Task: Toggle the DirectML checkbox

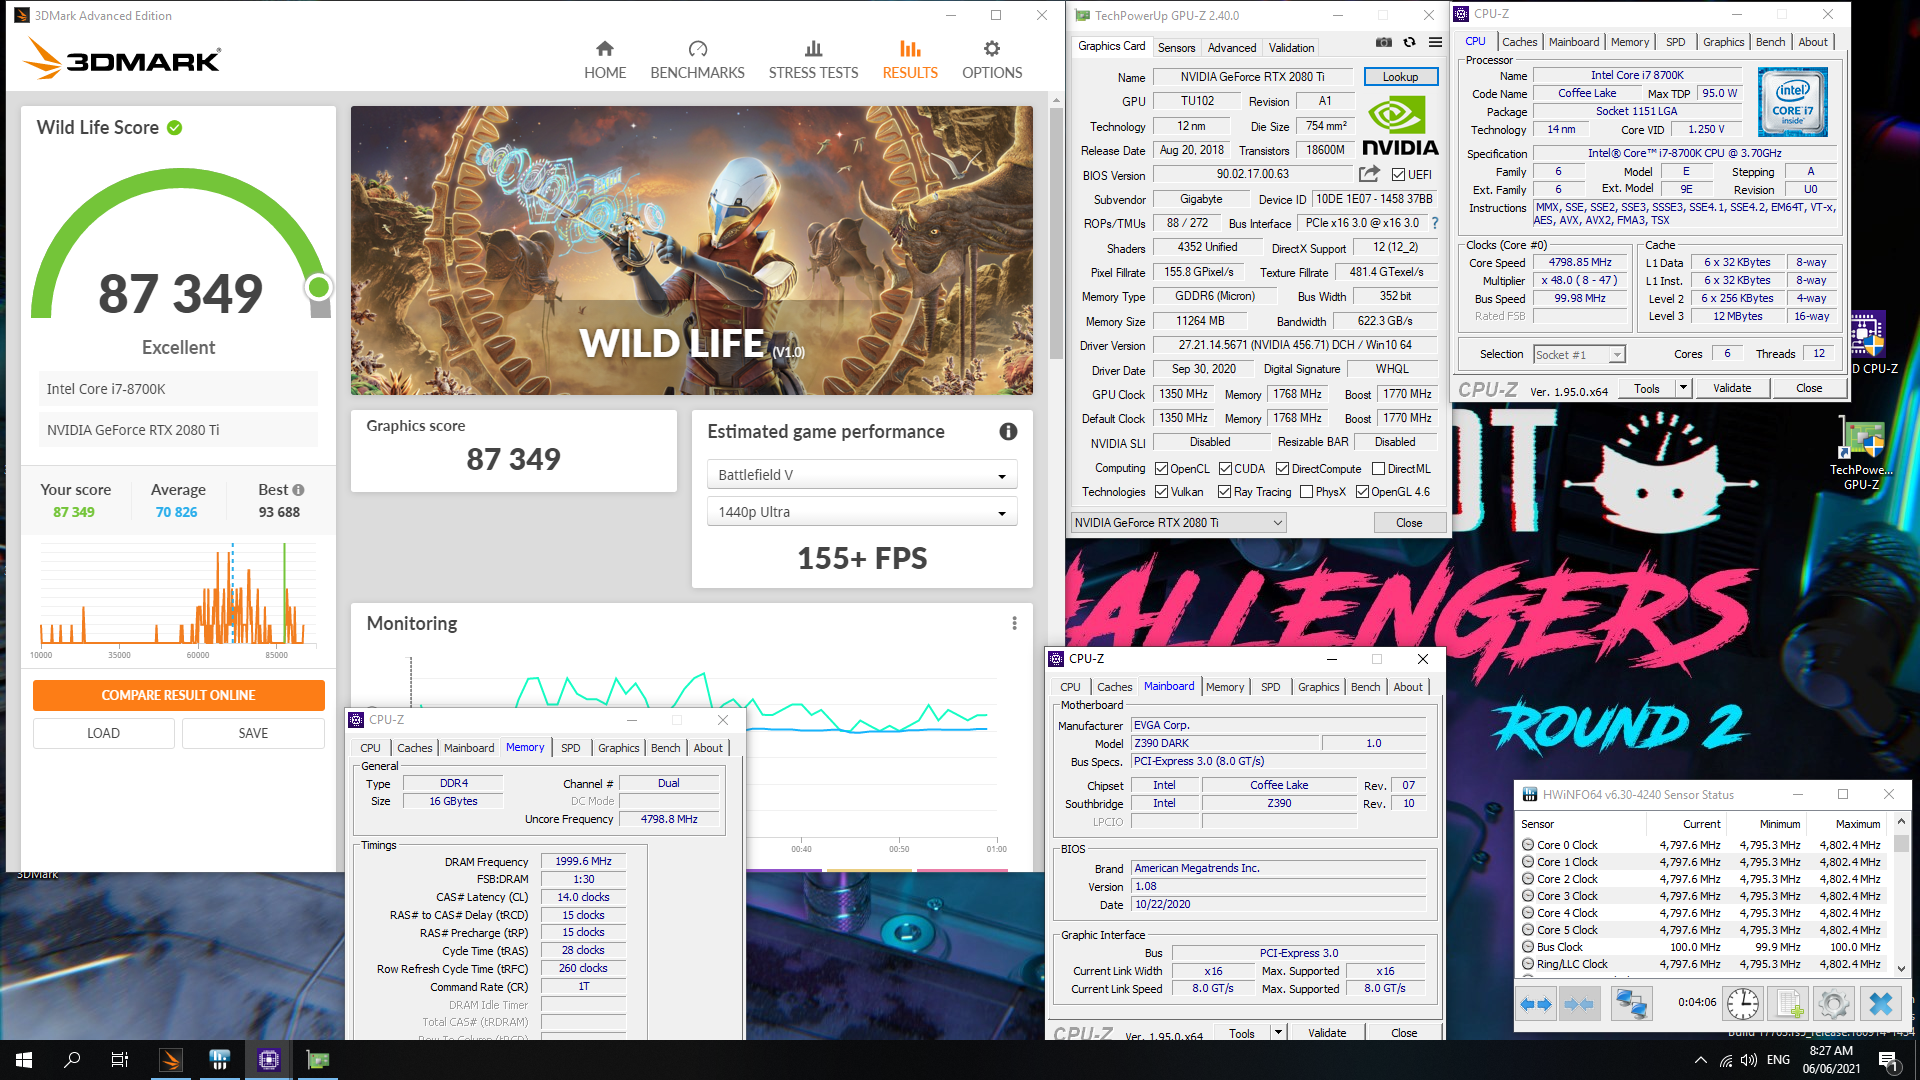Action: pos(1378,468)
